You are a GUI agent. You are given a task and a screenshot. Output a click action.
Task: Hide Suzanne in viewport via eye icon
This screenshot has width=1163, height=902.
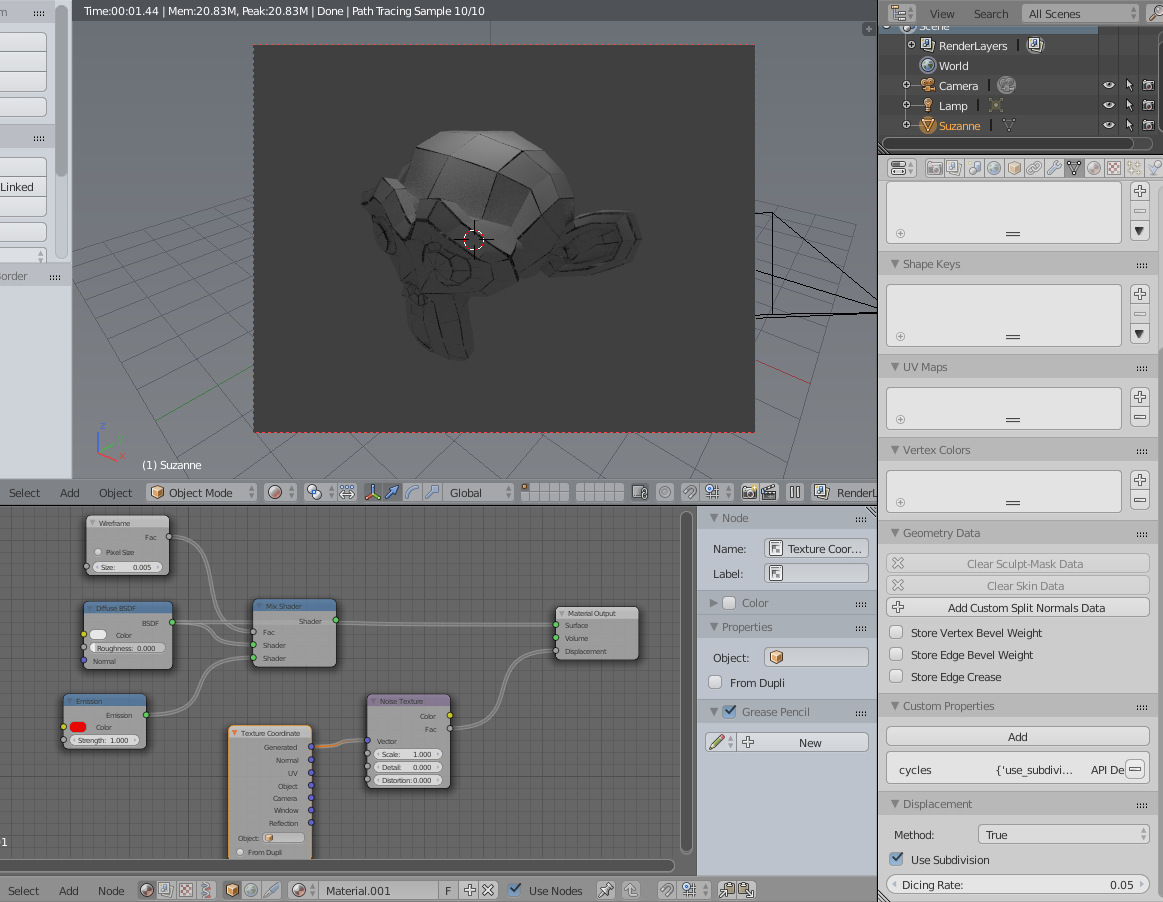(1109, 125)
